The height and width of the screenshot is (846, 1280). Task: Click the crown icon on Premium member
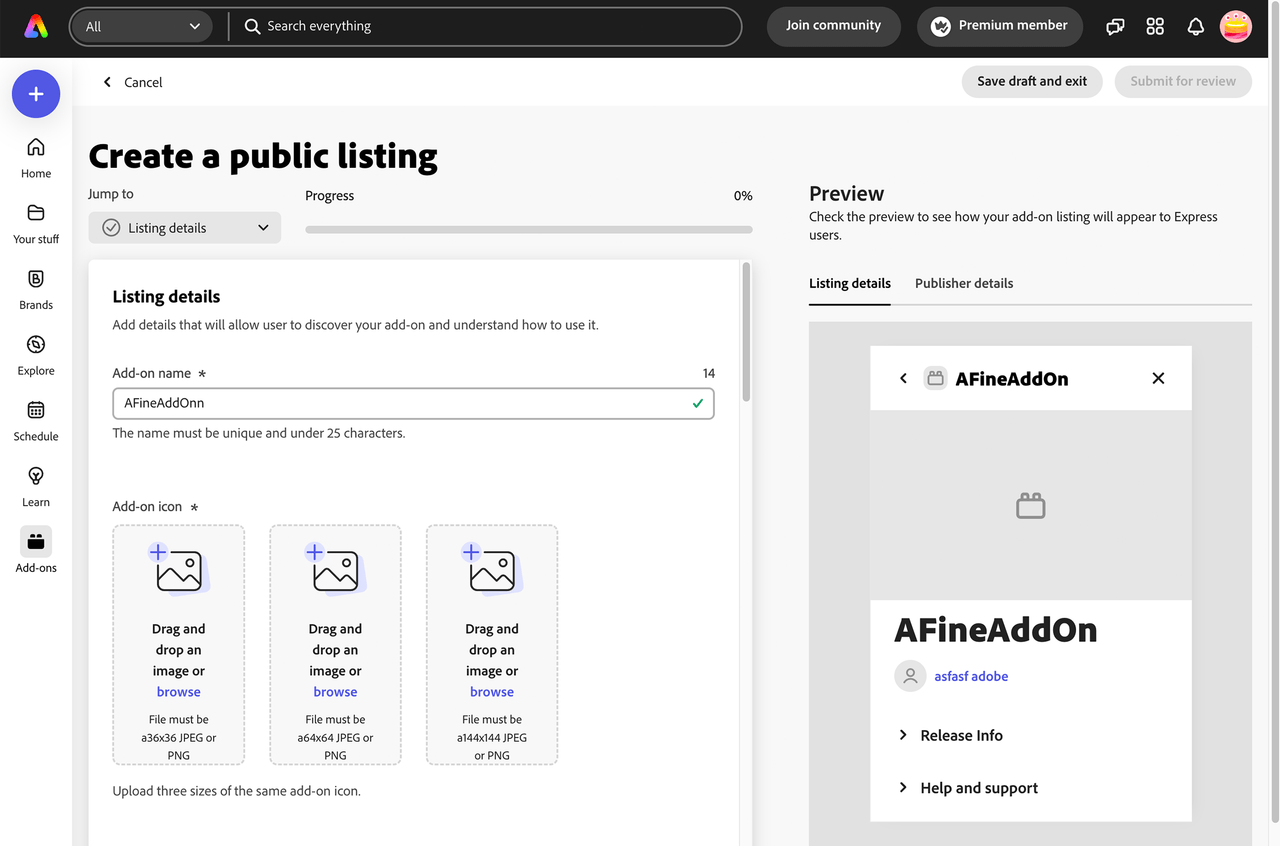940,27
